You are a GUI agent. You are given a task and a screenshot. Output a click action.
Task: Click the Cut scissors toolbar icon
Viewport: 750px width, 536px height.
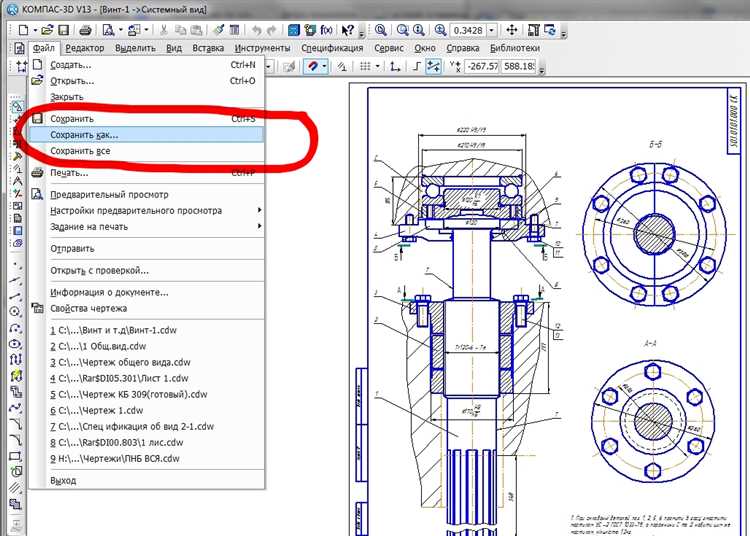pyautogui.click(x=164, y=31)
